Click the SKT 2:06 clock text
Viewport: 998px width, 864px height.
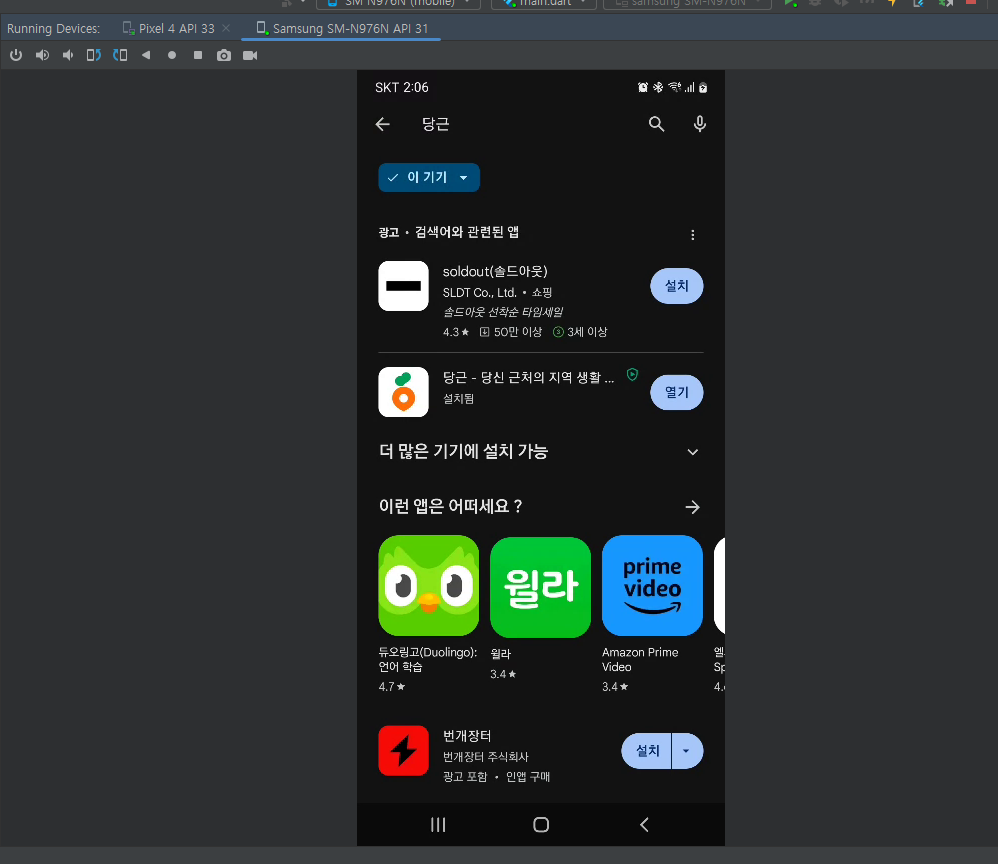(x=402, y=88)
